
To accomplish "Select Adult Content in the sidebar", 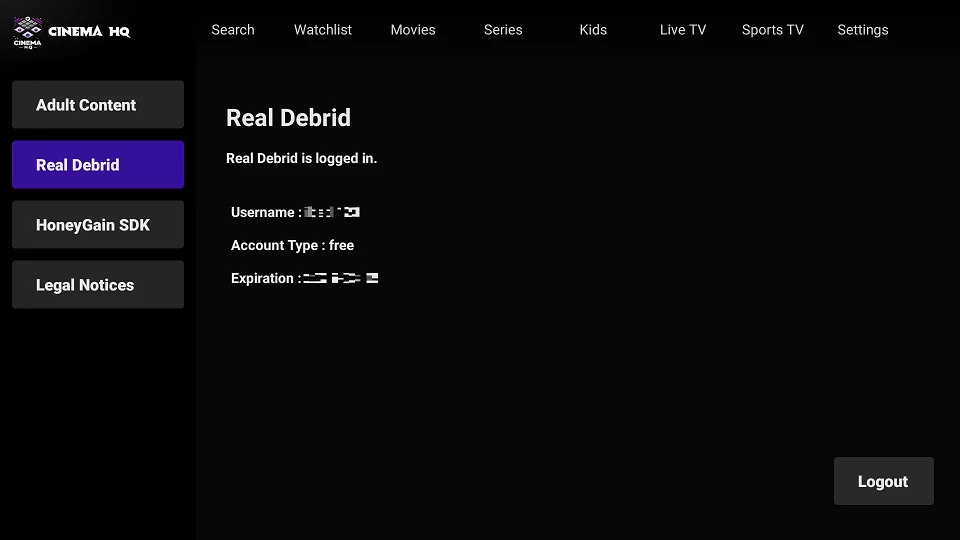I will pos(98,105).
